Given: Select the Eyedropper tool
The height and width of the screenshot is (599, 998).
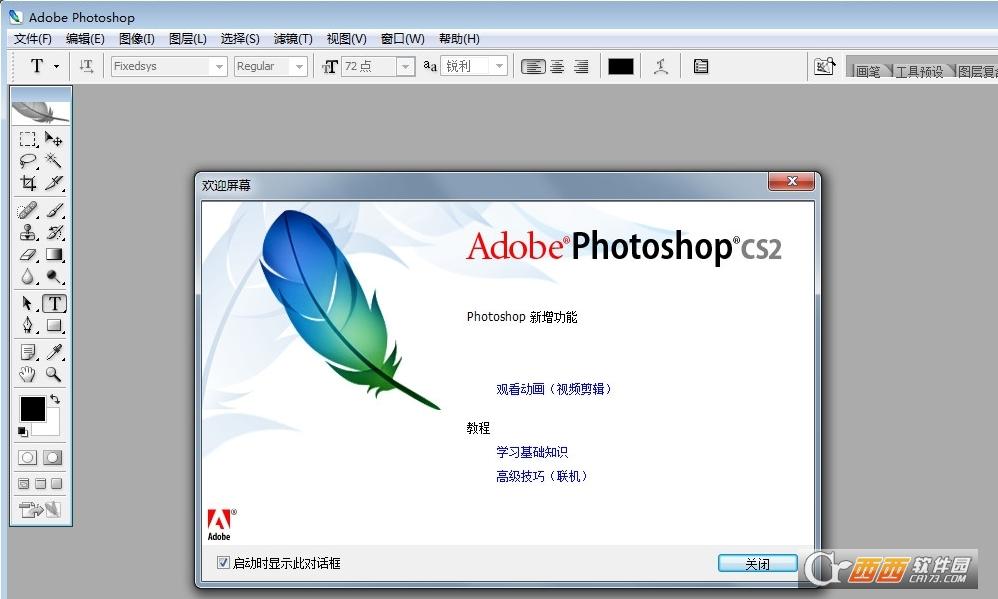Looking at the screenshot, I should pos(54,352).
